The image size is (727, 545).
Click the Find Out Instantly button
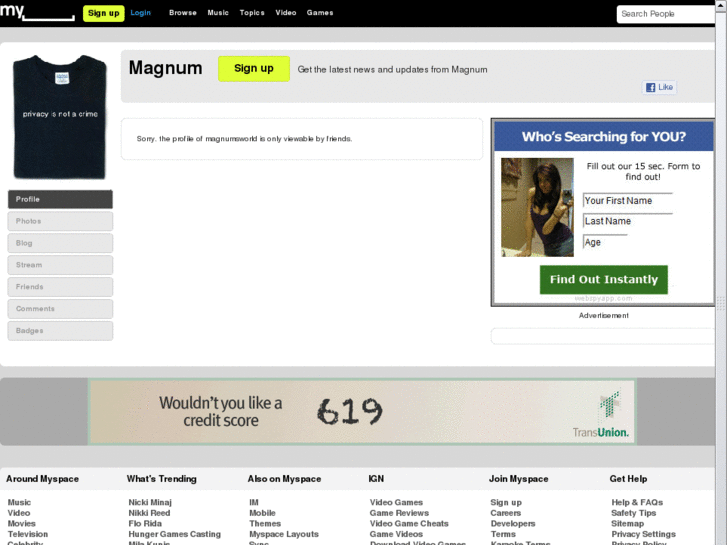click(x=604, y=280)
